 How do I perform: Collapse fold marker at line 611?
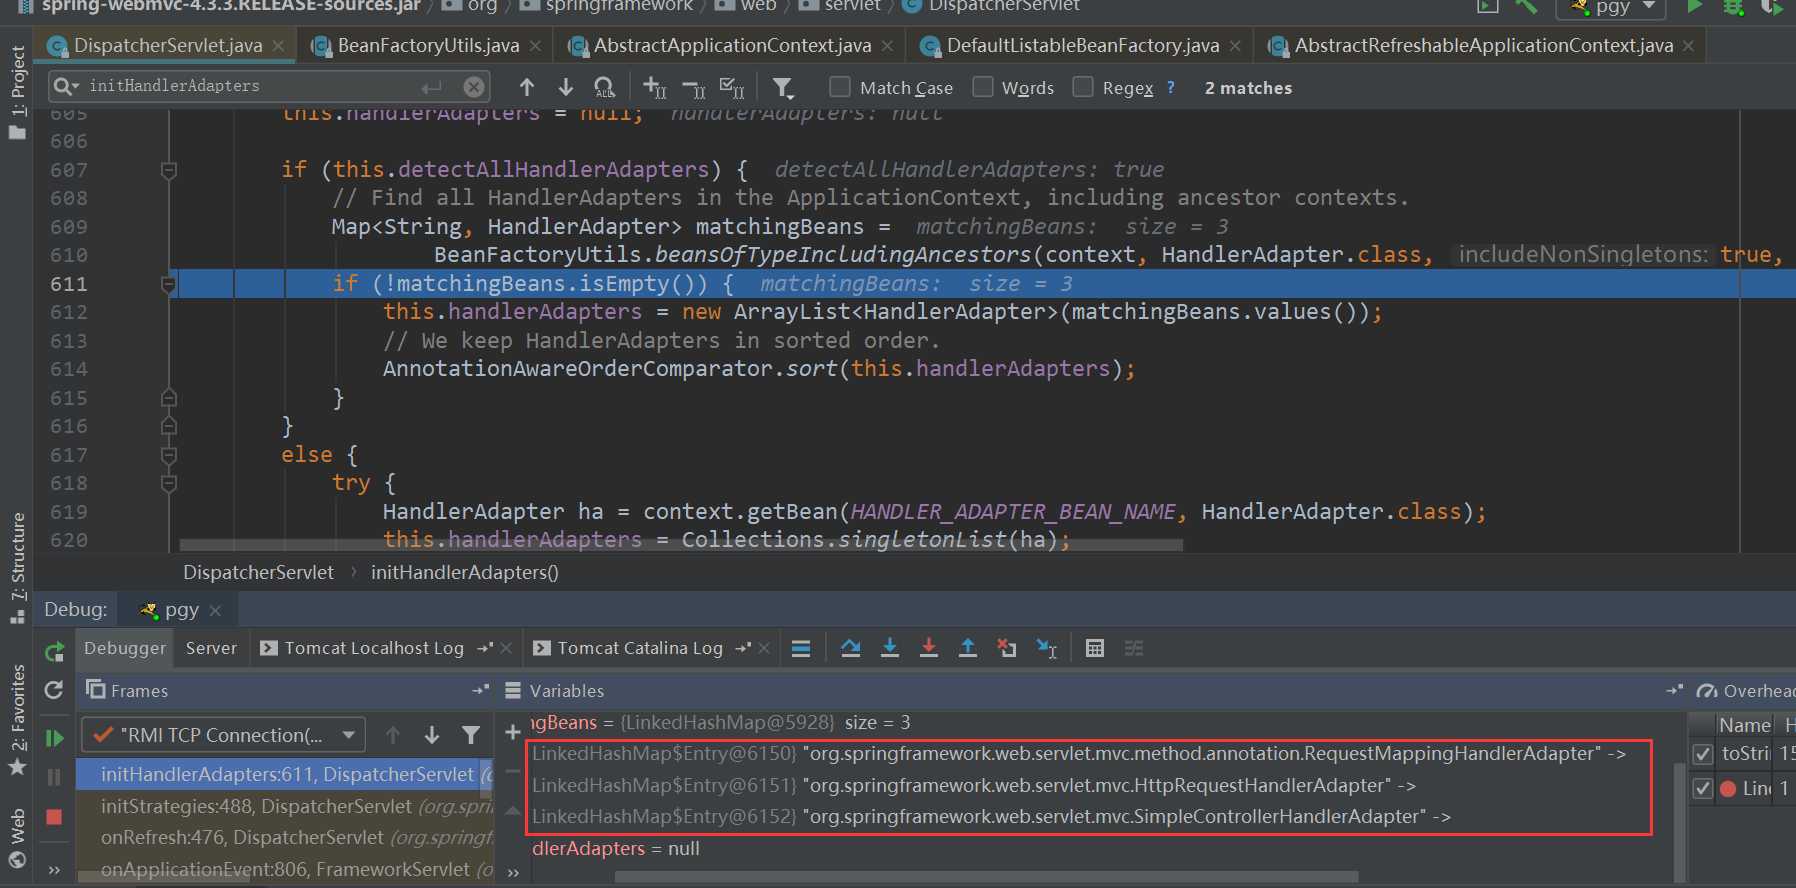click(x=169, y=284)
